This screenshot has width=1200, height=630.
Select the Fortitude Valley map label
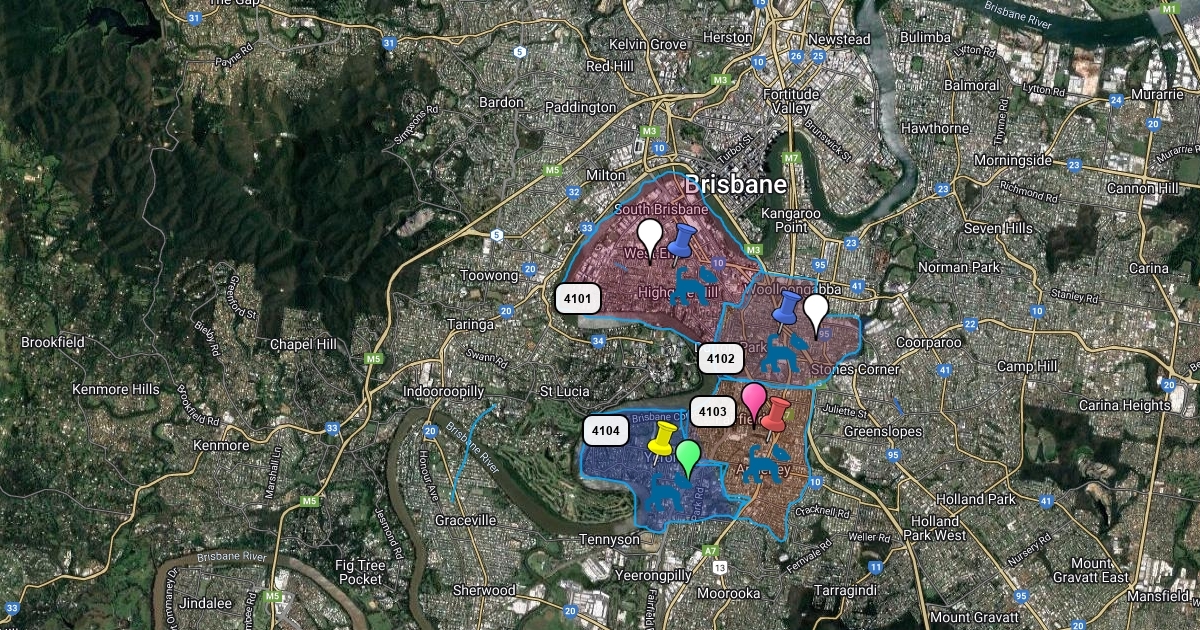(x=791, y=101)
